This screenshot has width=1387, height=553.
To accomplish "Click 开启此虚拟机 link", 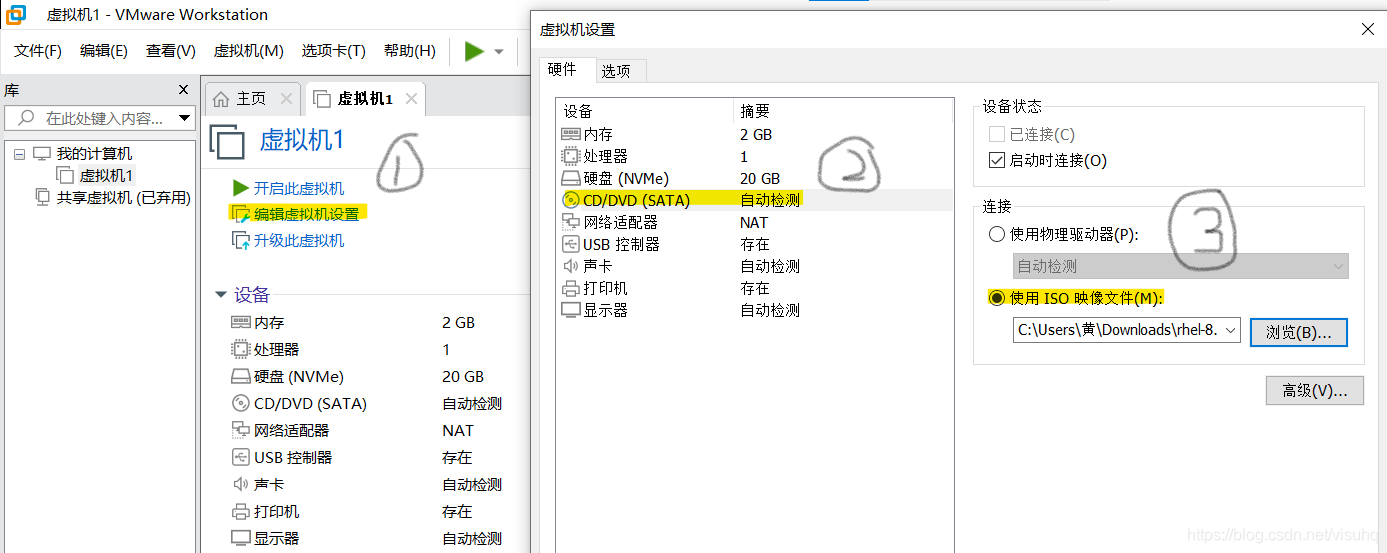I will tap(298, 188).
